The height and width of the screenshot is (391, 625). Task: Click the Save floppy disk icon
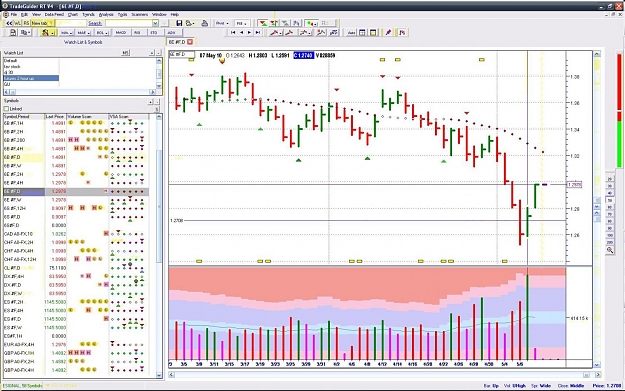pyautogui.click(x=179, y=24)
